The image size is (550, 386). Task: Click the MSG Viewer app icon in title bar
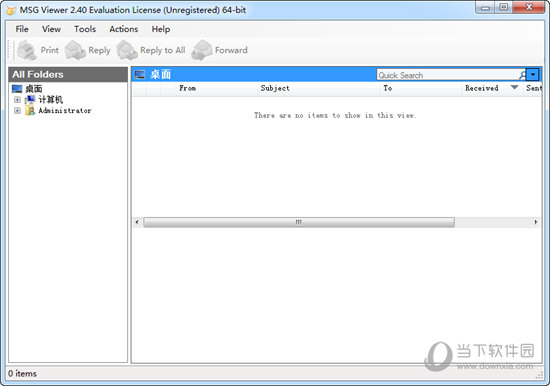pyautogui.click(x=11, y=10)
